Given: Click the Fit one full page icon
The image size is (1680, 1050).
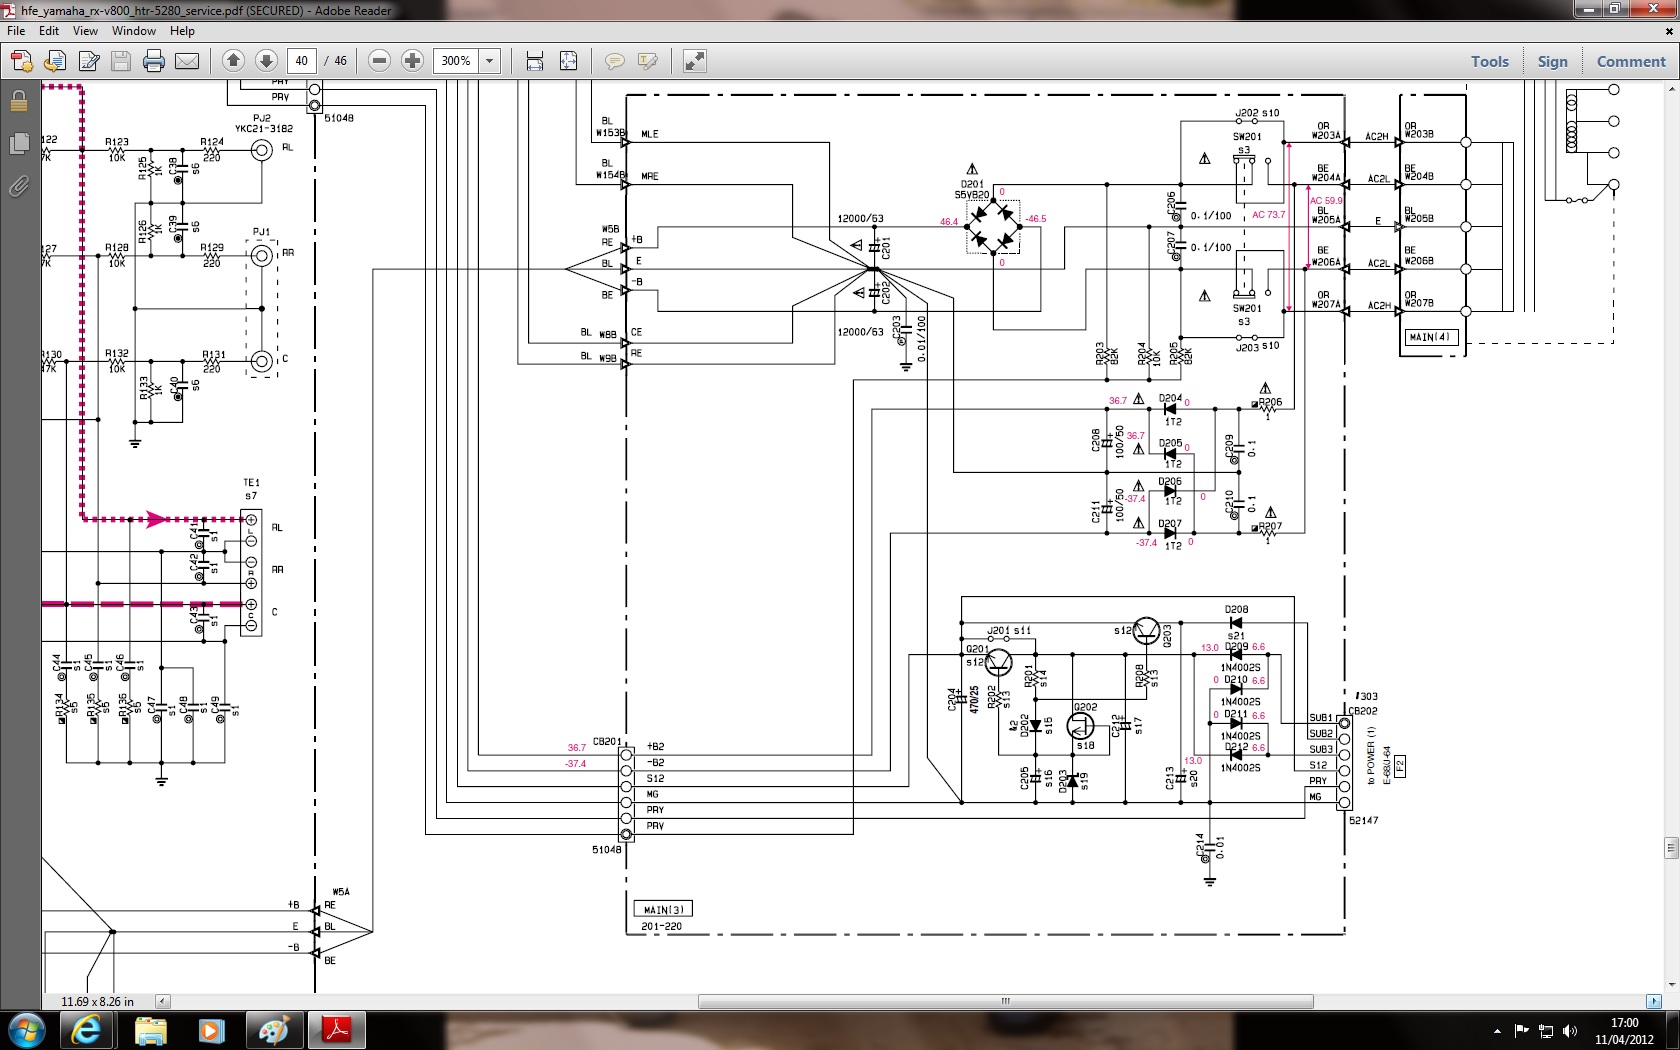Looking at the screenshot, I should click(x=568, y=61).
